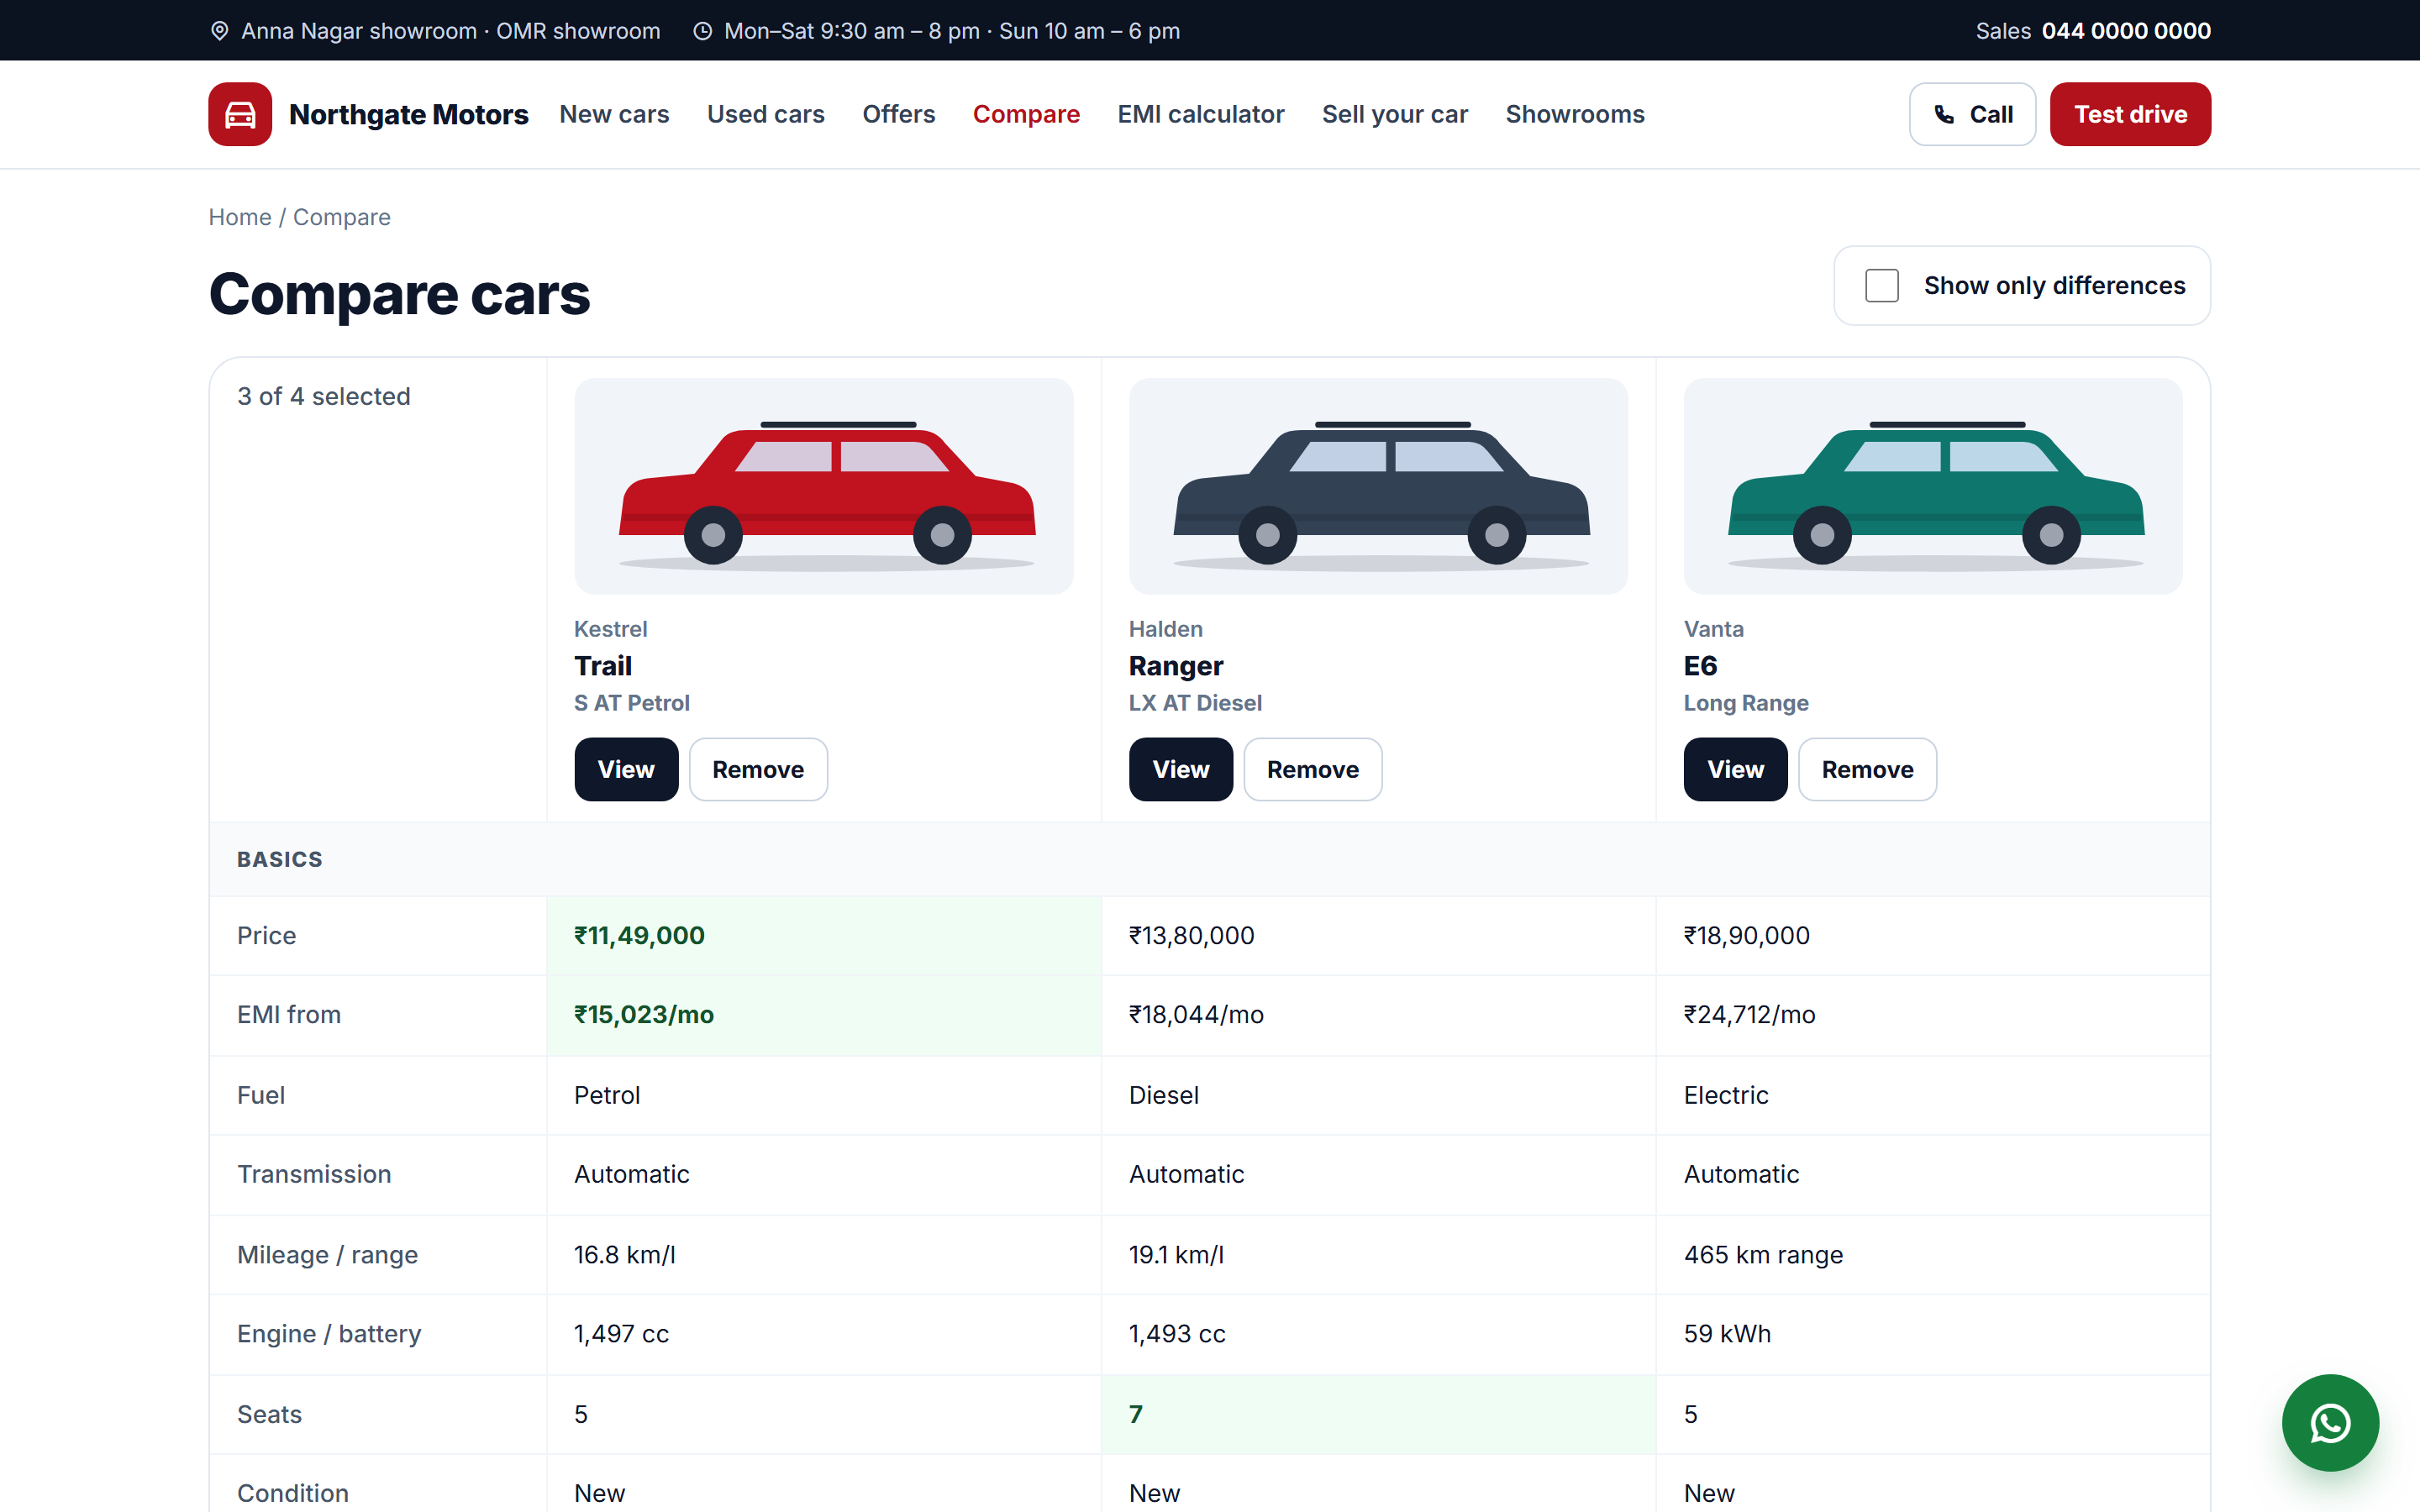Click the Home breadcrumb link

[240, 217]
